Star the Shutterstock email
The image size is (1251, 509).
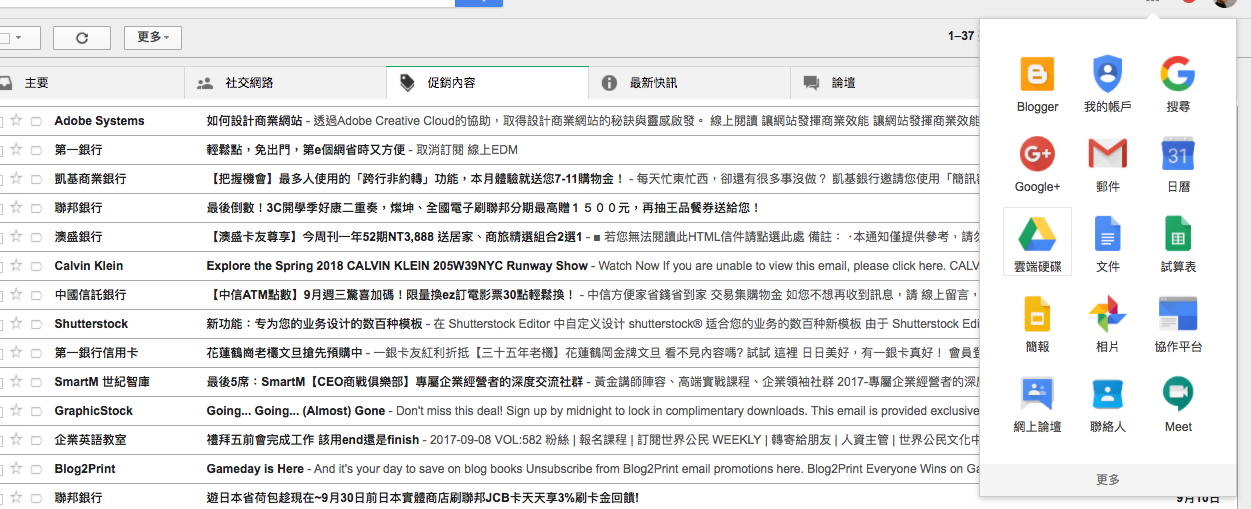click(x=16, y=324)
